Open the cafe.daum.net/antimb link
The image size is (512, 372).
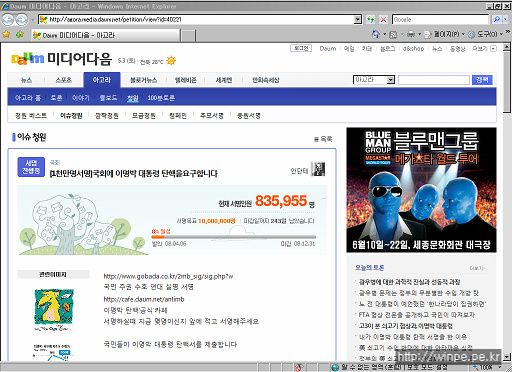[144, 299]
